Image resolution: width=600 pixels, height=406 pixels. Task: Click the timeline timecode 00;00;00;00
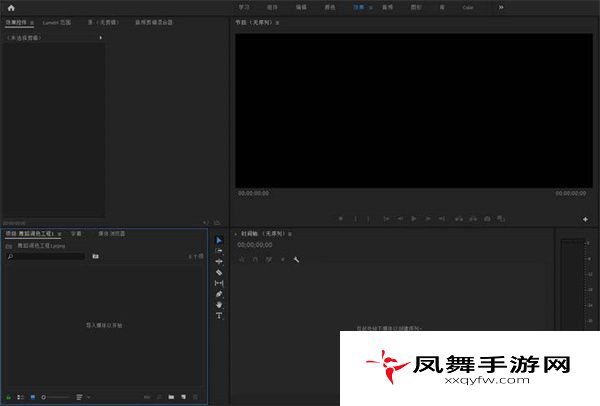[x=255, y=245]
